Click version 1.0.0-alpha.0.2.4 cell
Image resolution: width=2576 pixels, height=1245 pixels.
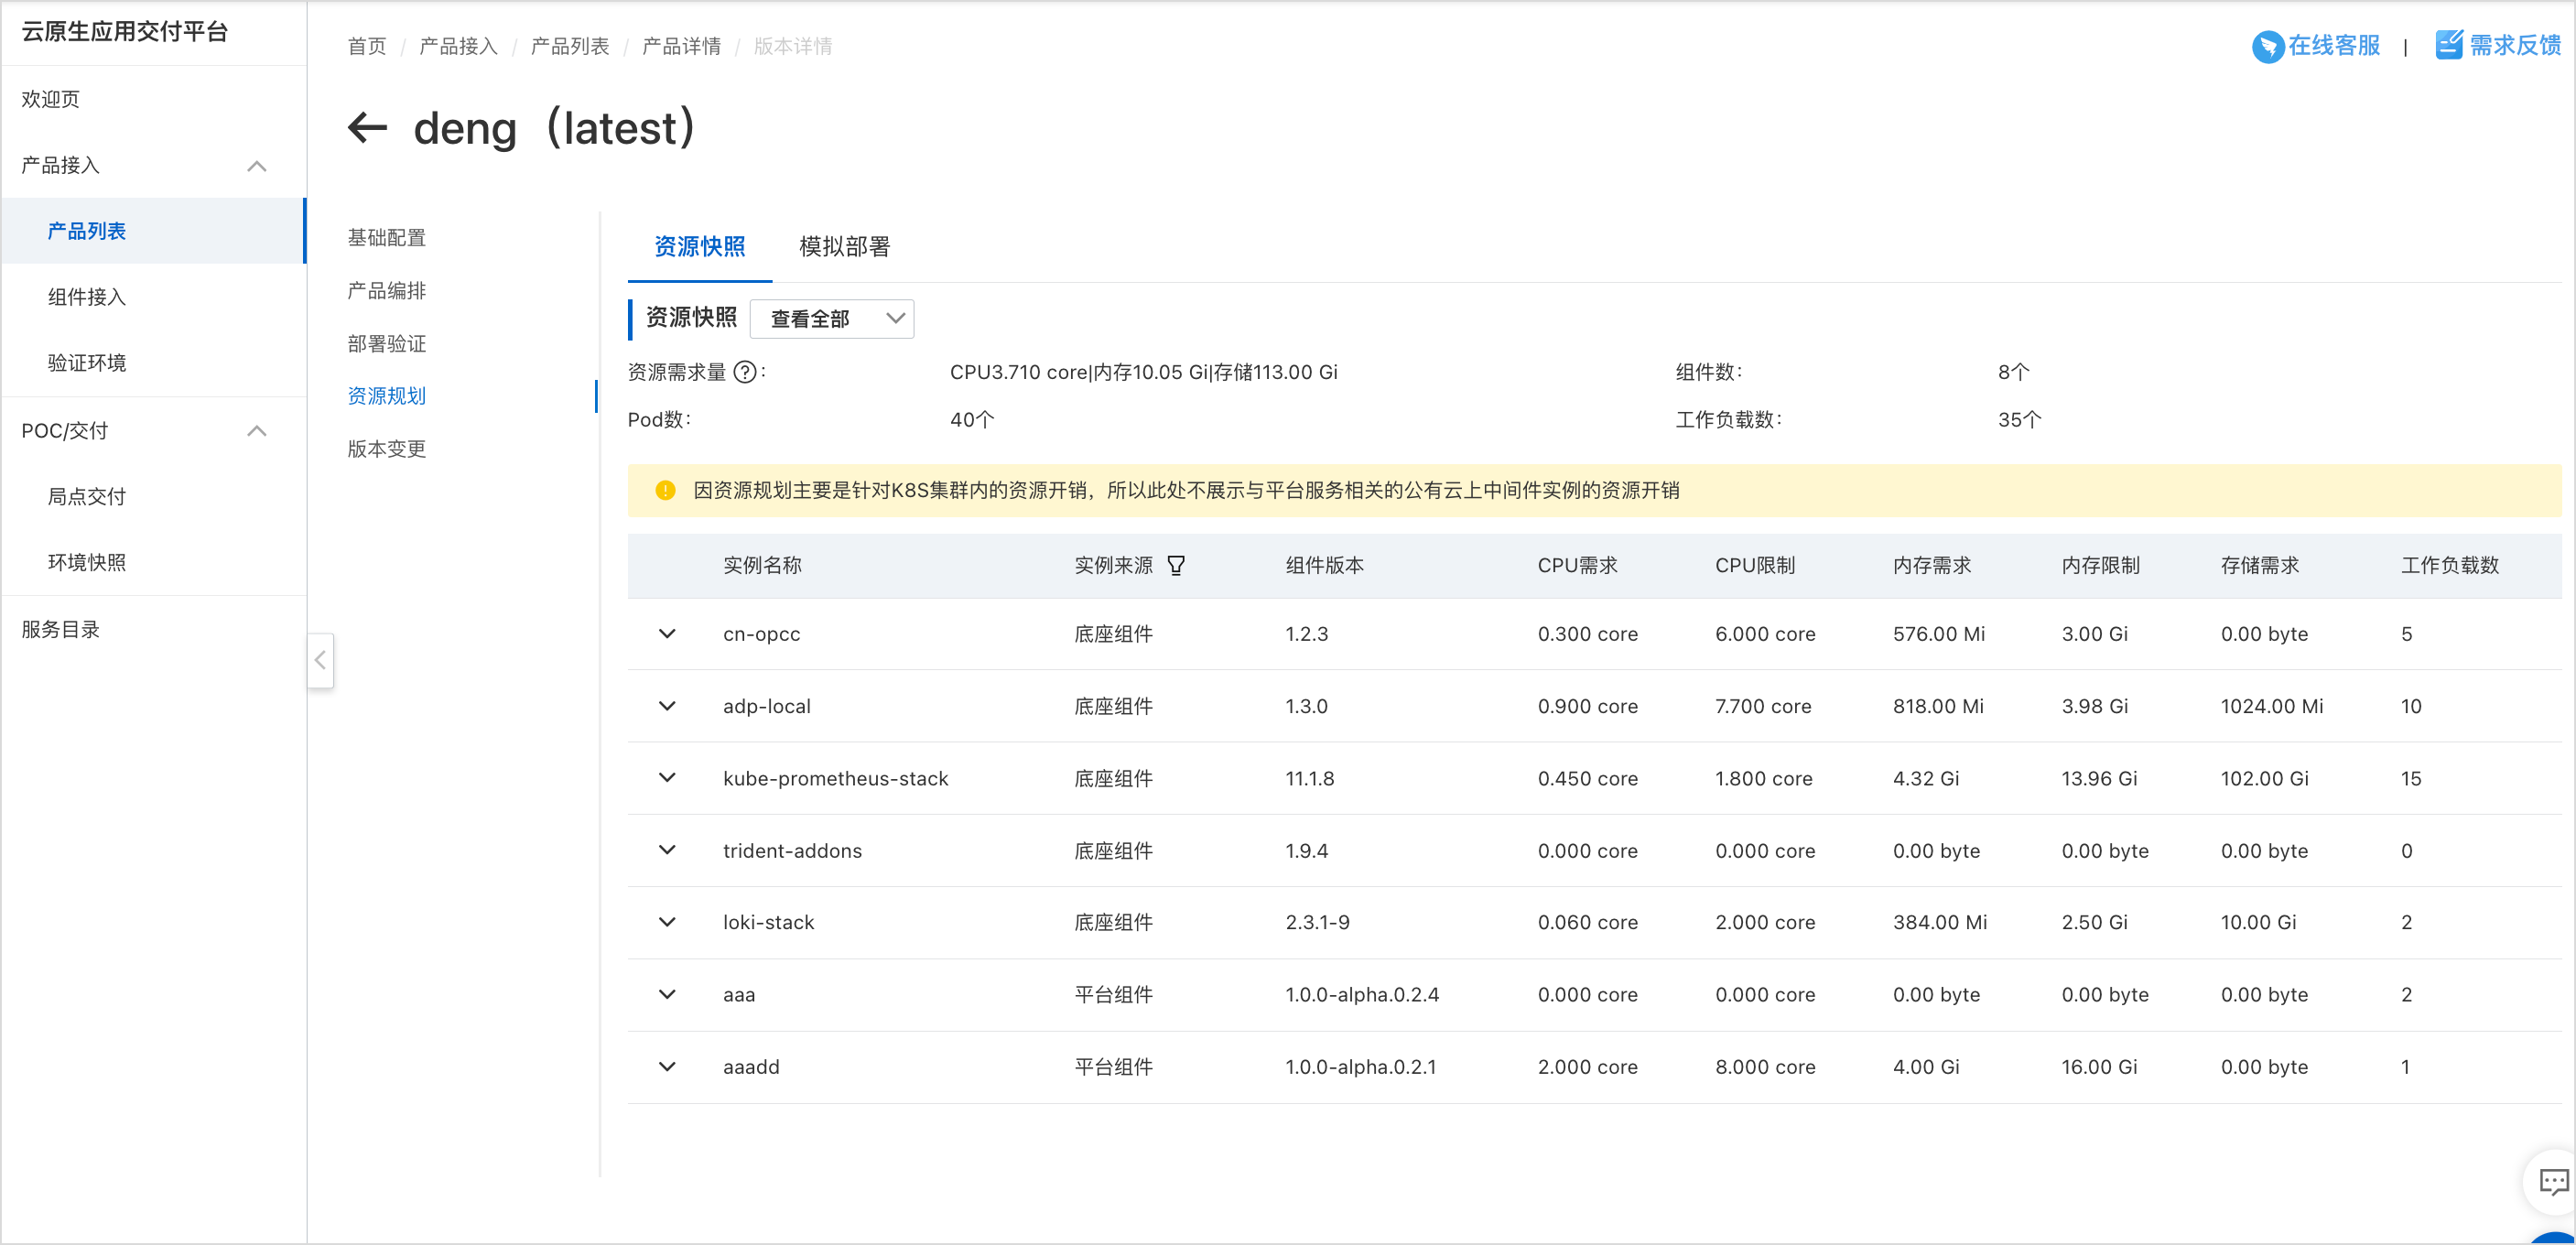pos(1362,994)
